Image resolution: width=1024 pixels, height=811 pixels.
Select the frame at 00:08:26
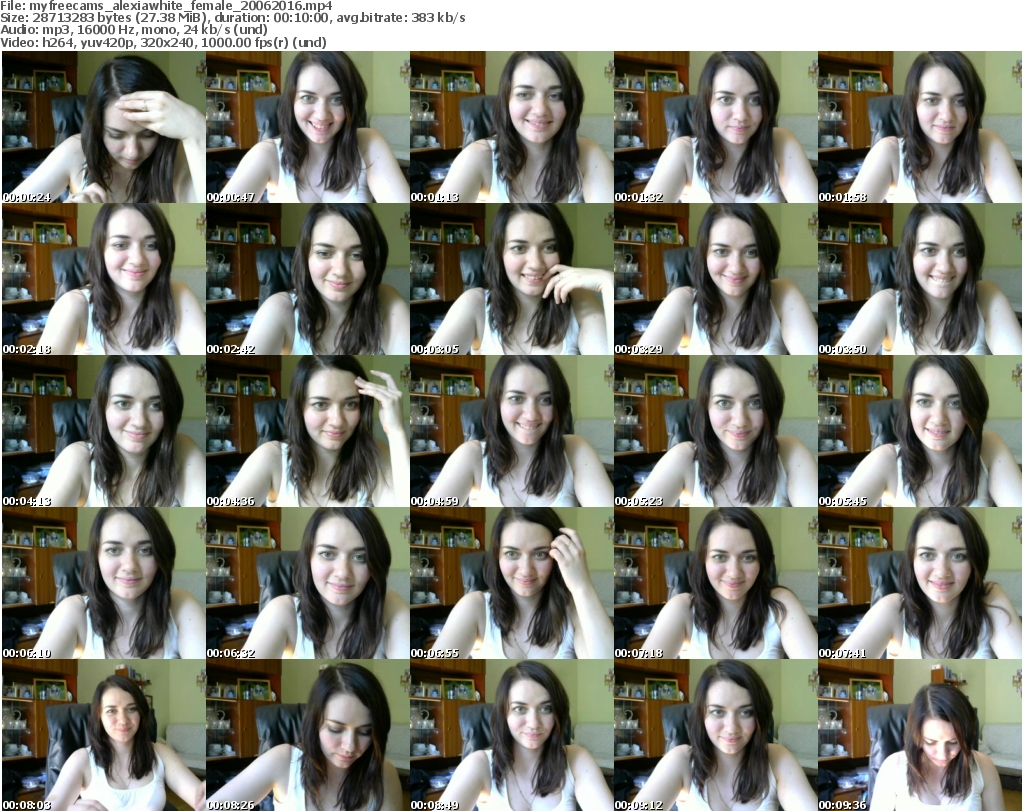[308, 735]
